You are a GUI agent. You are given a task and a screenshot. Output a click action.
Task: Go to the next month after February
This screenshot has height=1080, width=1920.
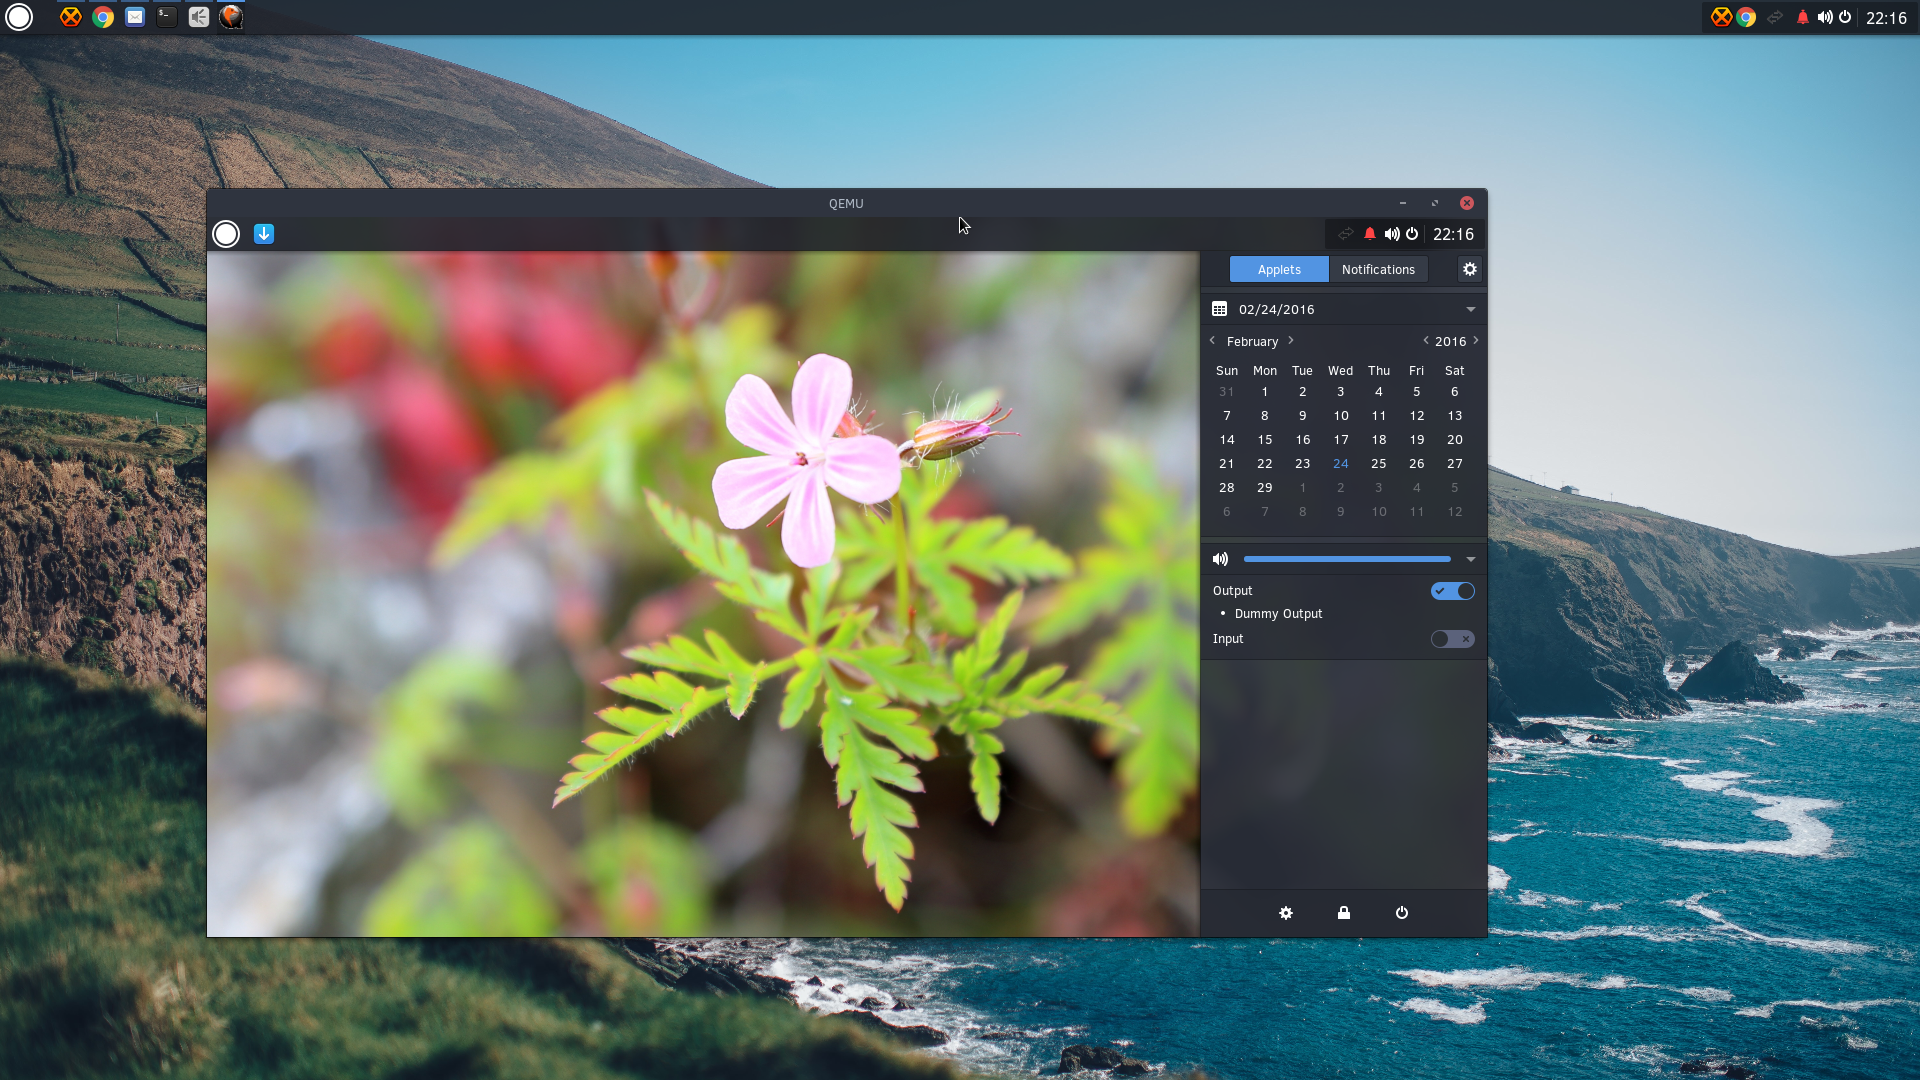pyautogui.click(x=1291, y=341)
